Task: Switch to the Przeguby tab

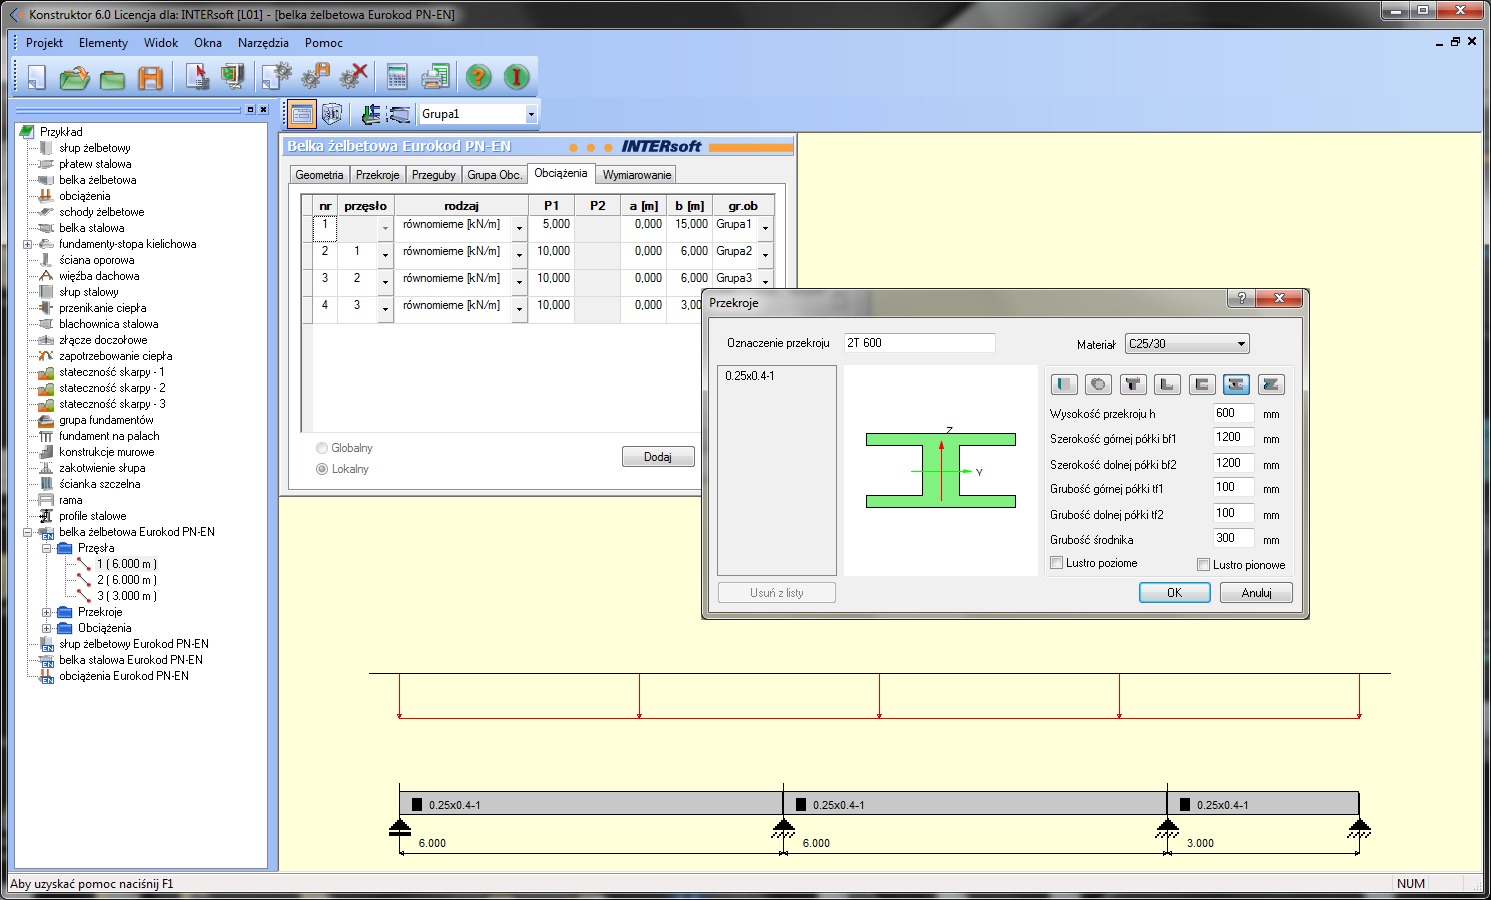Action: point(434,175)
